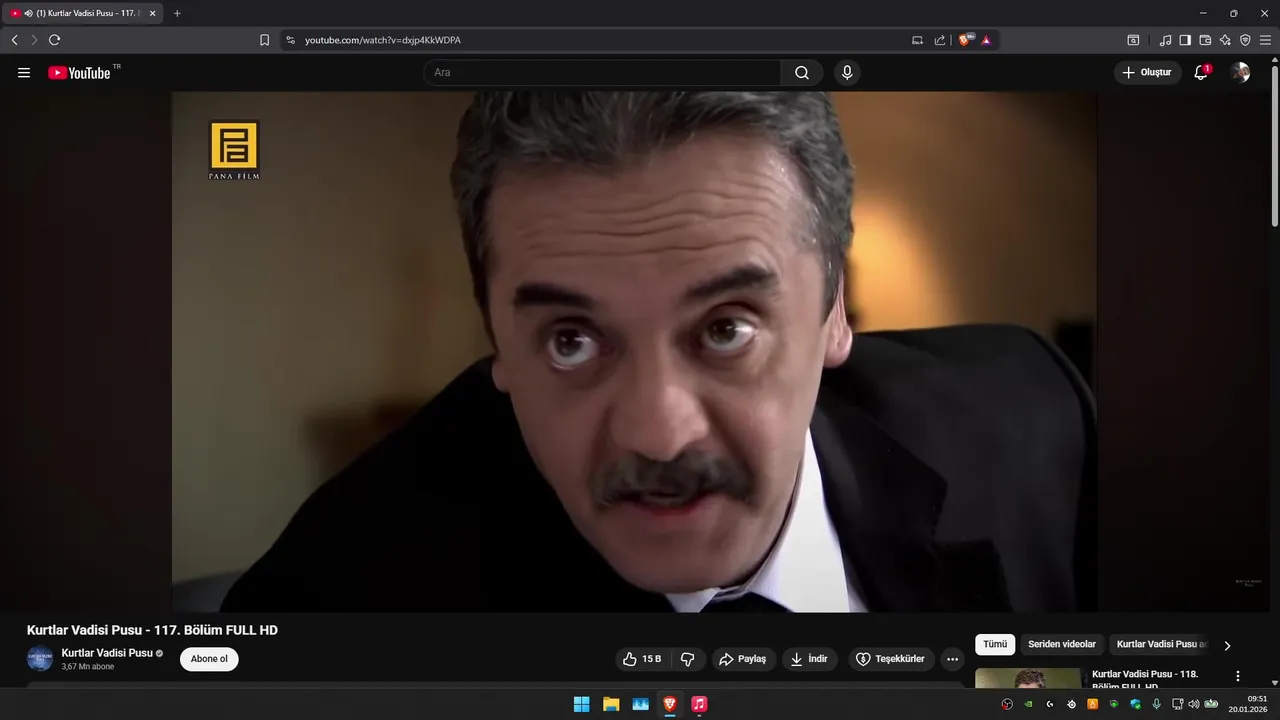
Task: Open Kurtlar Vadisi Pusu channel avatar
Action: pyautogui.click(x=40, y=659)
